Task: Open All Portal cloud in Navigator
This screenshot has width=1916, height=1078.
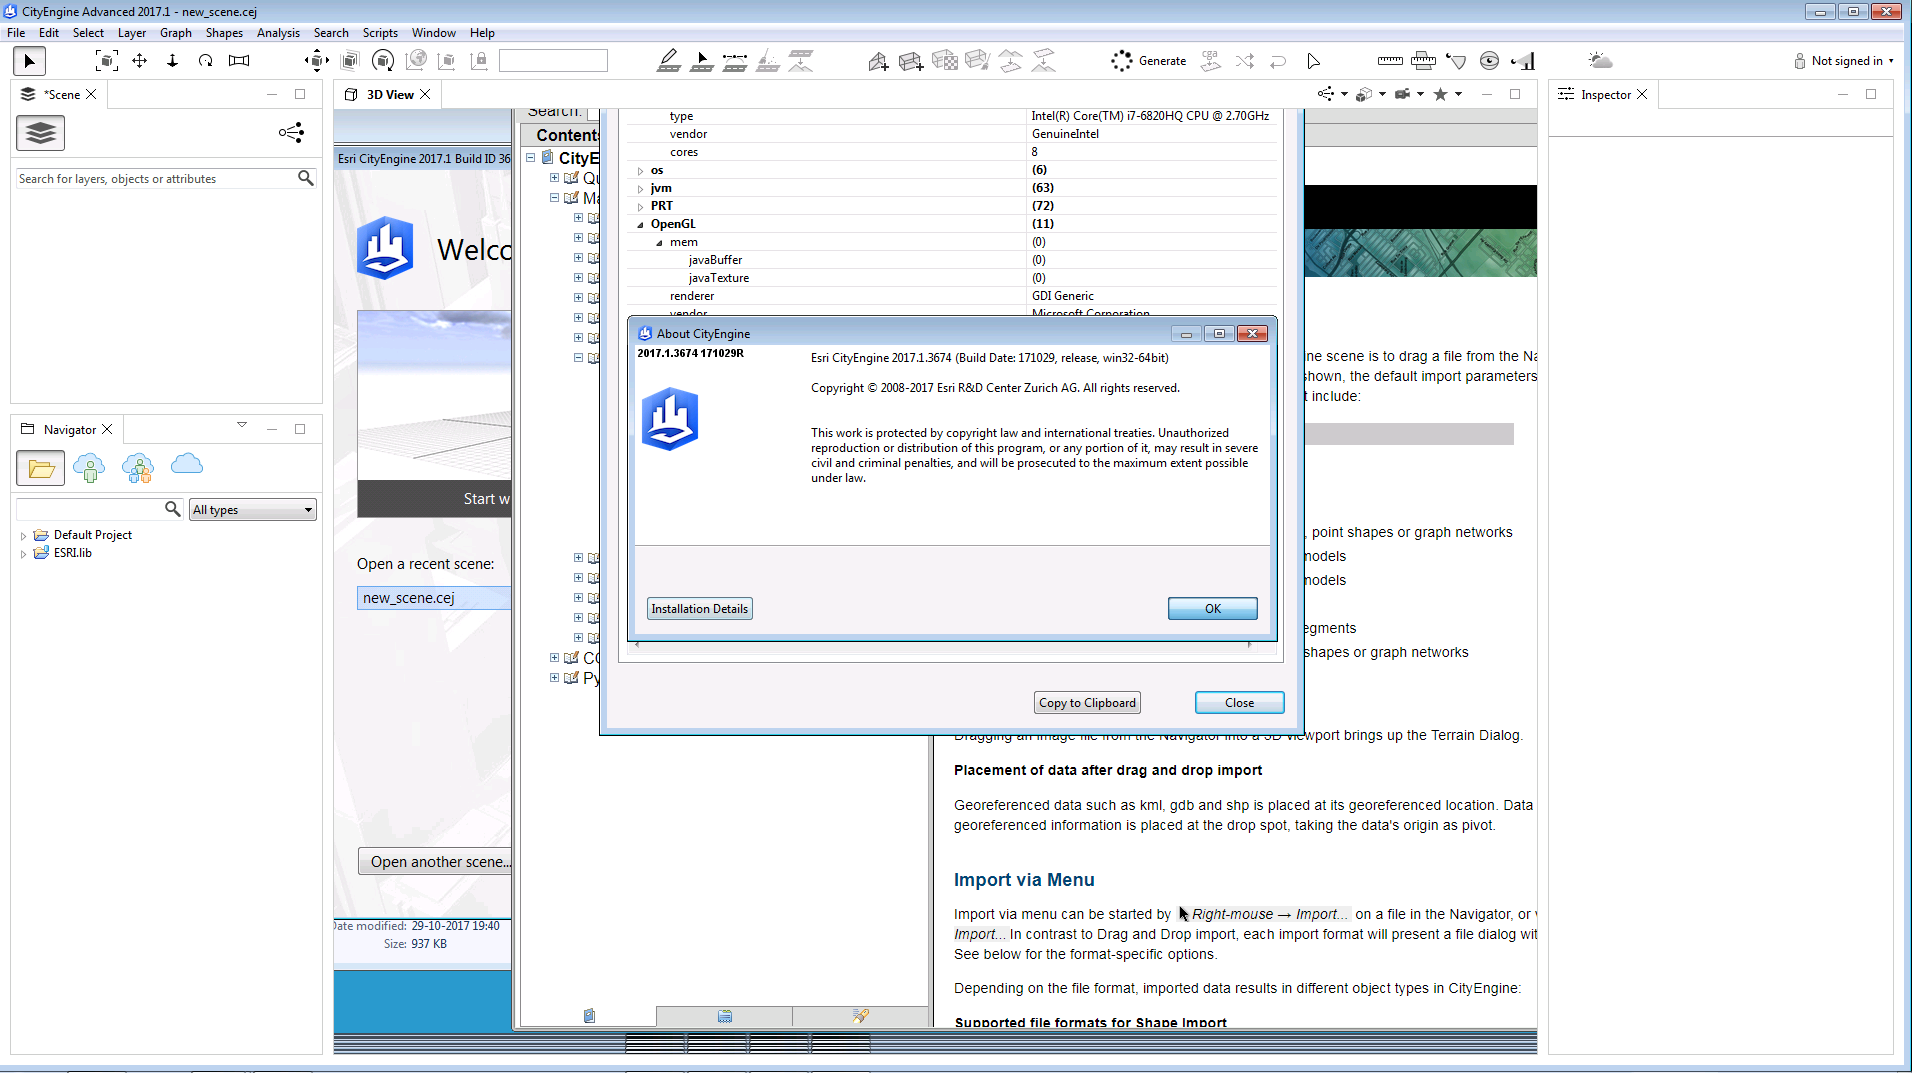Action: click(187, 464)
